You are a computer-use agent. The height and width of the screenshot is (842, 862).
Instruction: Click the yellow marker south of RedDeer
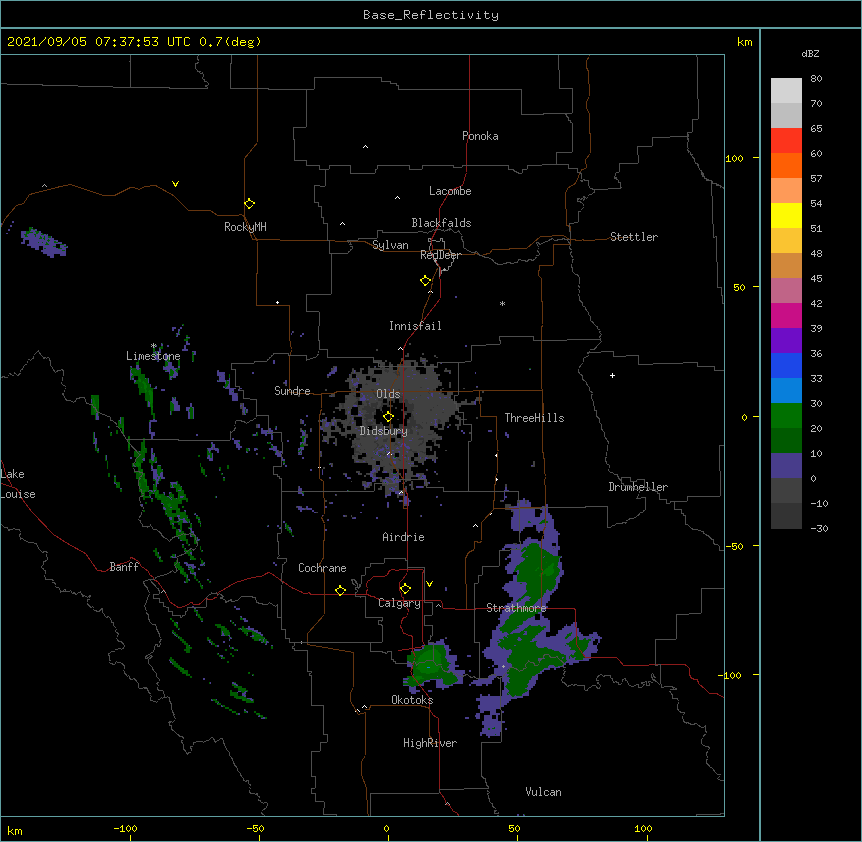[425, 281]
